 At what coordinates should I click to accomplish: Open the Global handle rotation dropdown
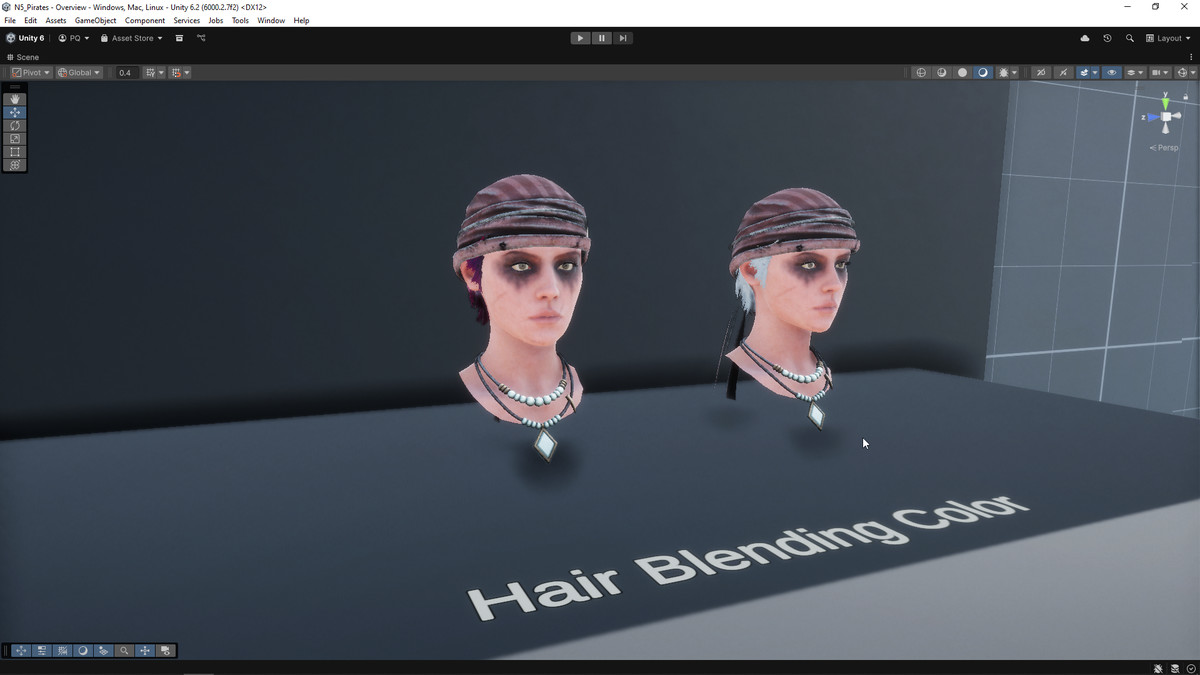[x=79, y=73]
